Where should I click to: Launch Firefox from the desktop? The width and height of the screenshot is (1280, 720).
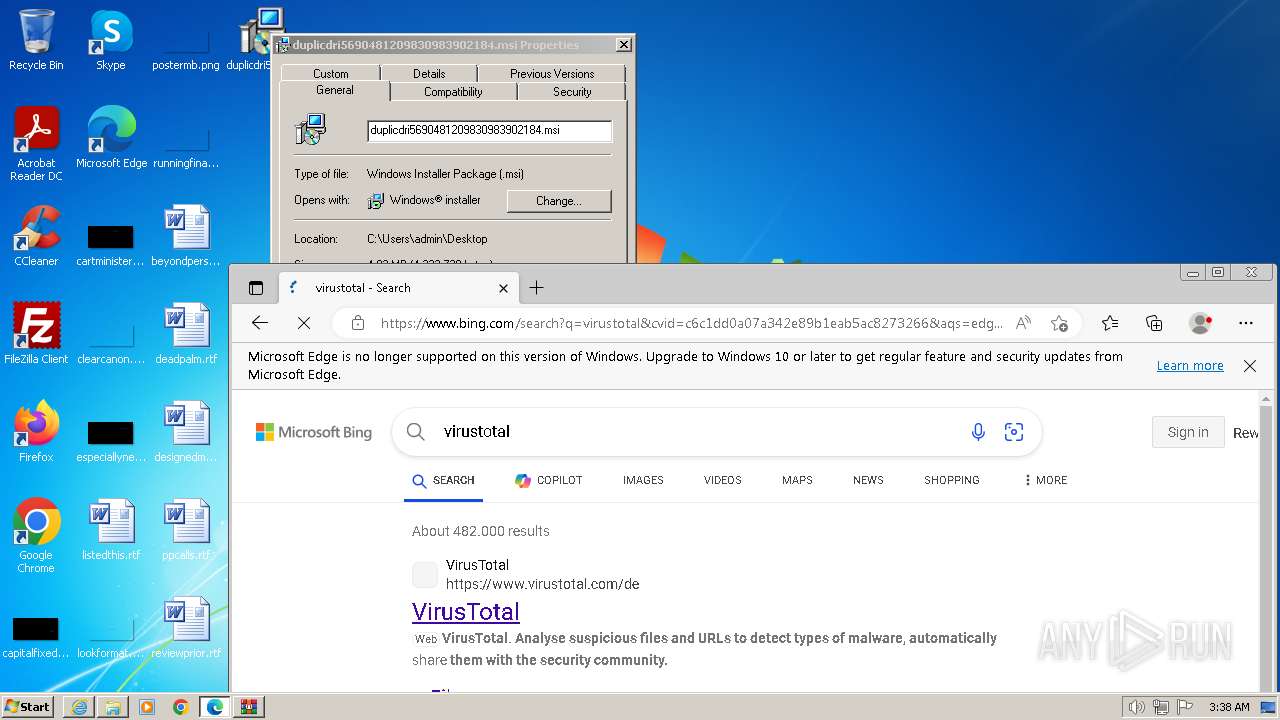coord(36,432)
